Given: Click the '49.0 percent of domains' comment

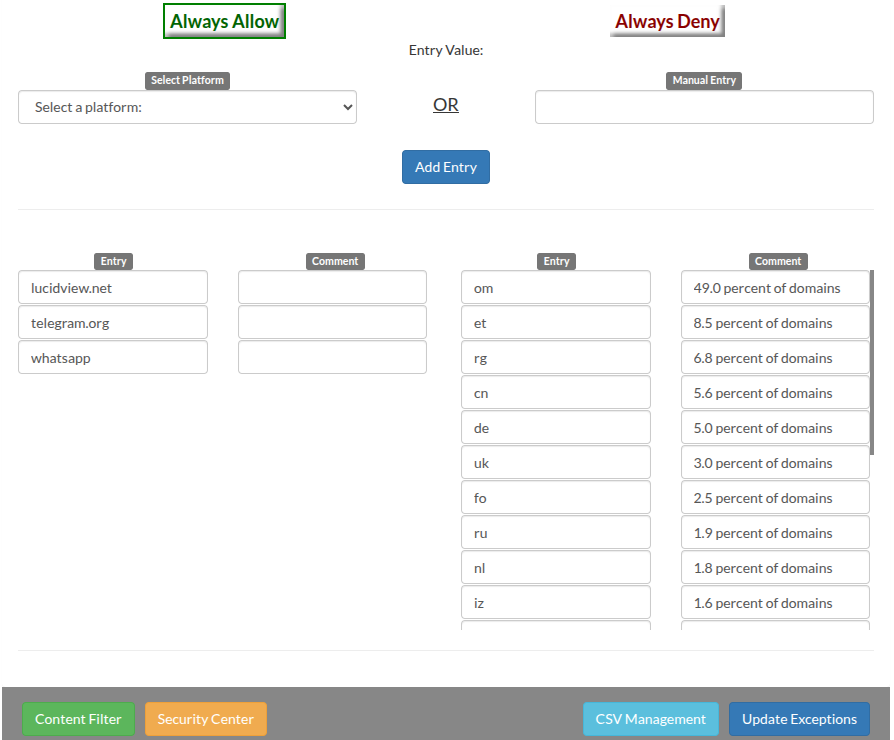Looking at the screenshot, I should coord(775,288).
